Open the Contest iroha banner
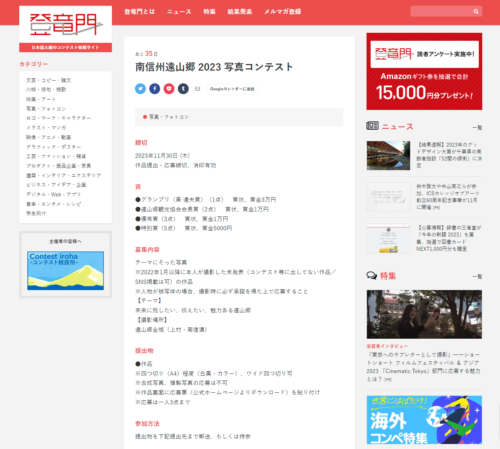Viewport: 500px width, 449px height. click(66, 270)
